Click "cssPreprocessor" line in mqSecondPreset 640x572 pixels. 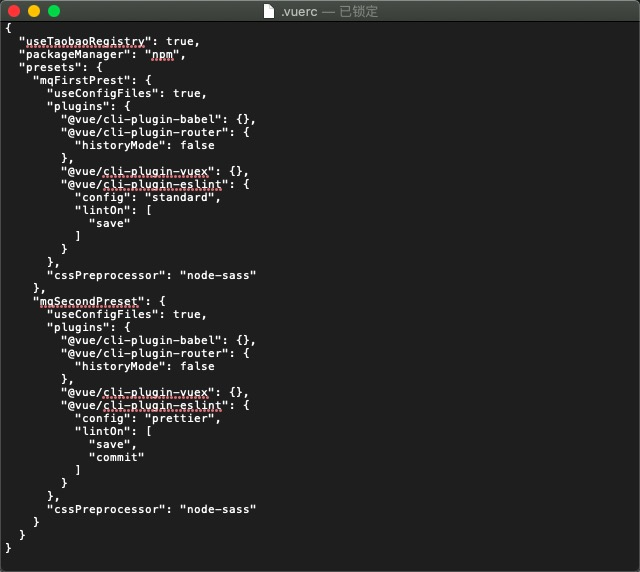(x=151, y=510)
